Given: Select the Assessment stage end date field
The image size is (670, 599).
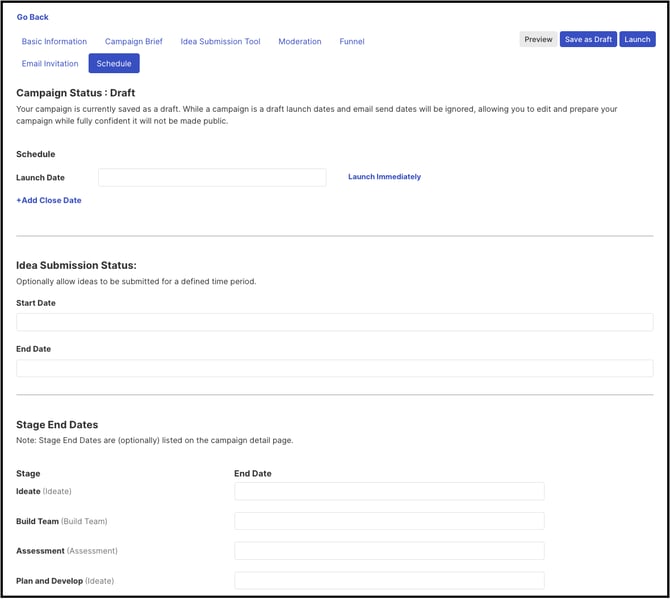Looking at the screenshot, I should pyautogui.click(x=389, y=551).
